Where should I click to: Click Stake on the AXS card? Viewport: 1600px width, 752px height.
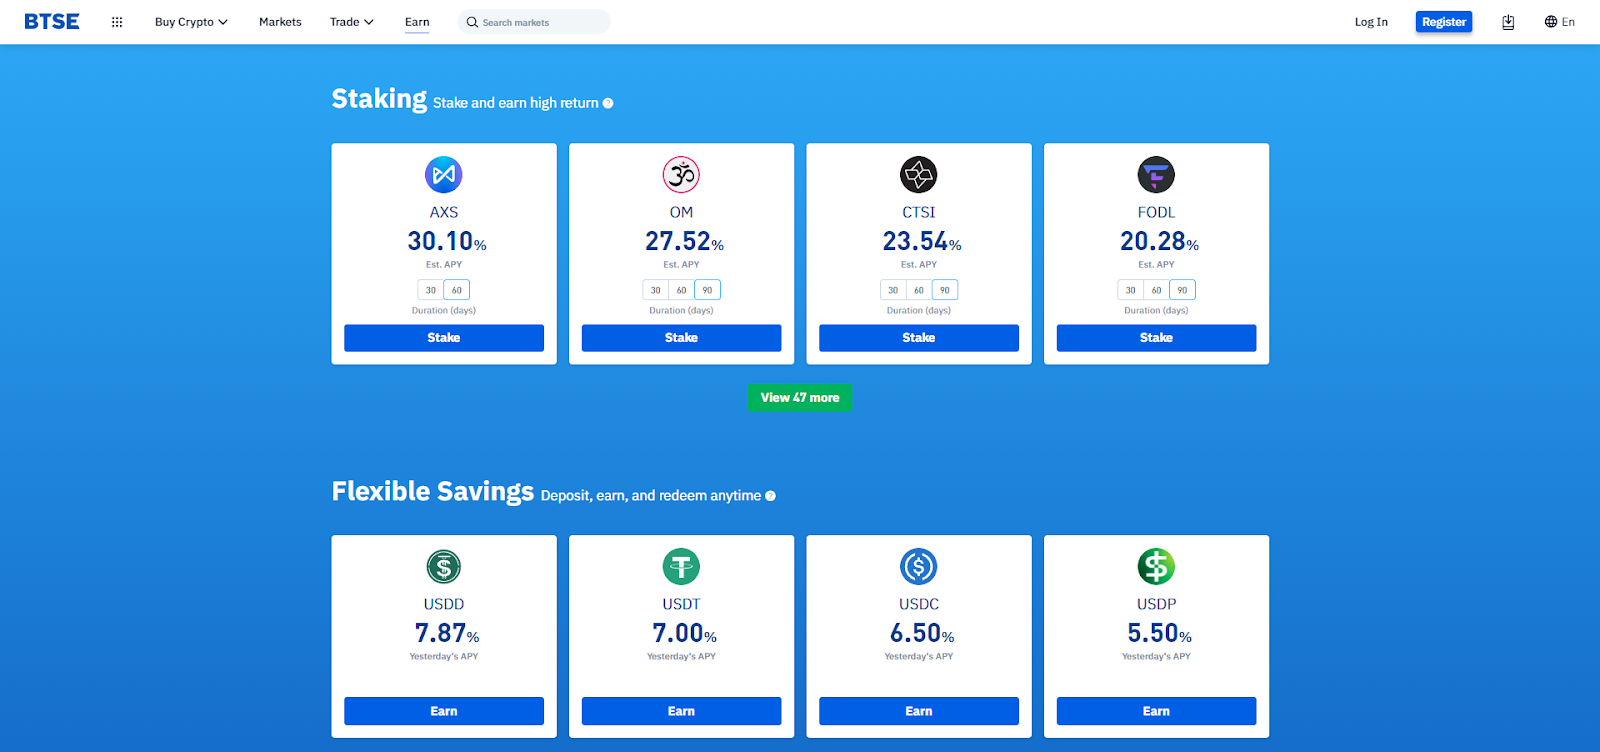(x=444, y=338)
